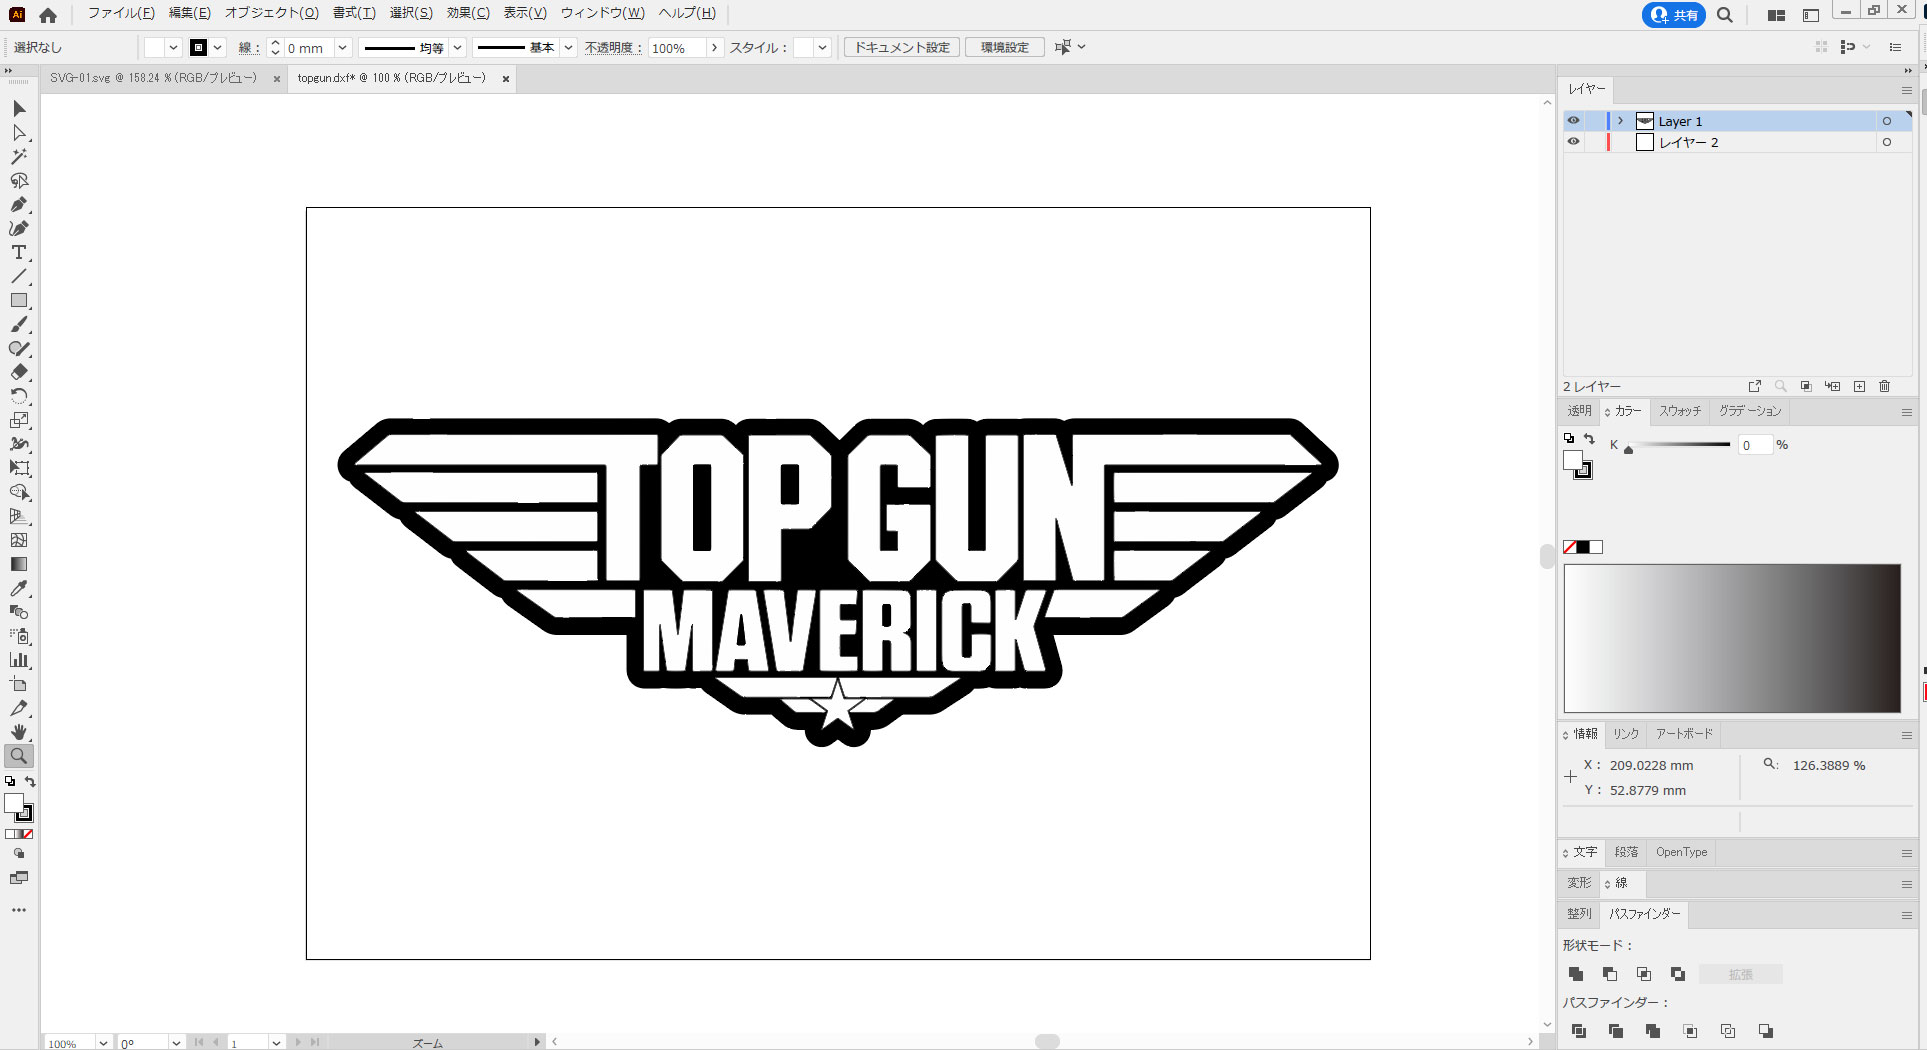Select the Pen tool
The width and height of the screenshot is (1927, 1050).
tap(19, 204)
